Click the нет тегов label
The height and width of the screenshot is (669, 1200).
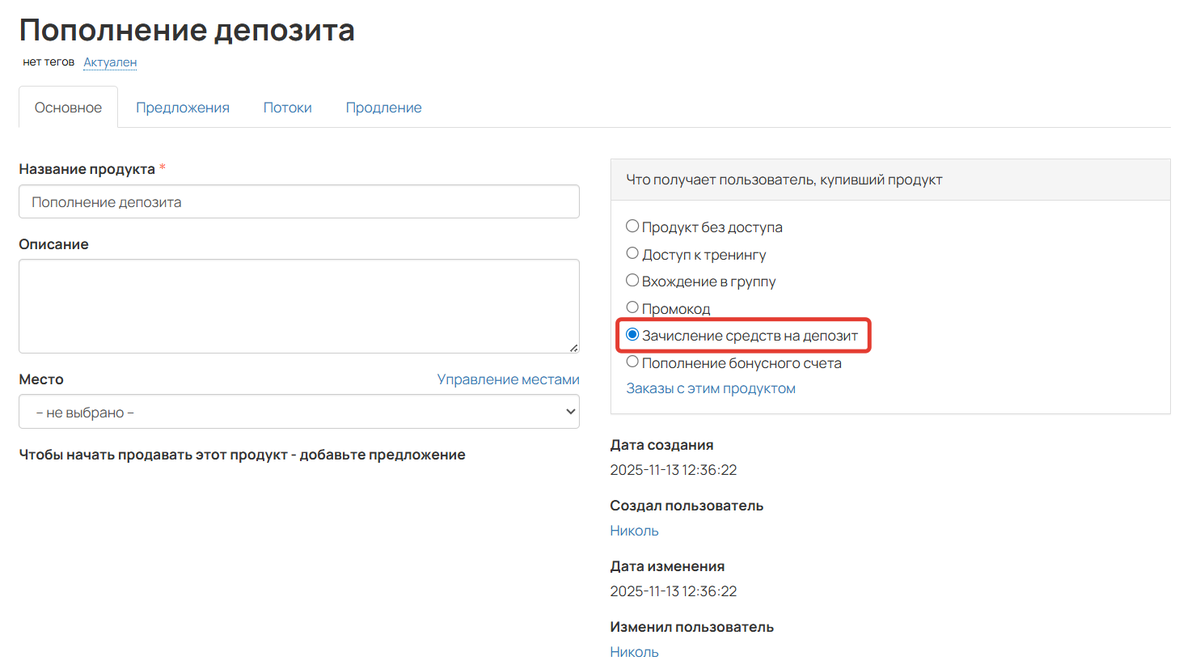pos(46,62)
